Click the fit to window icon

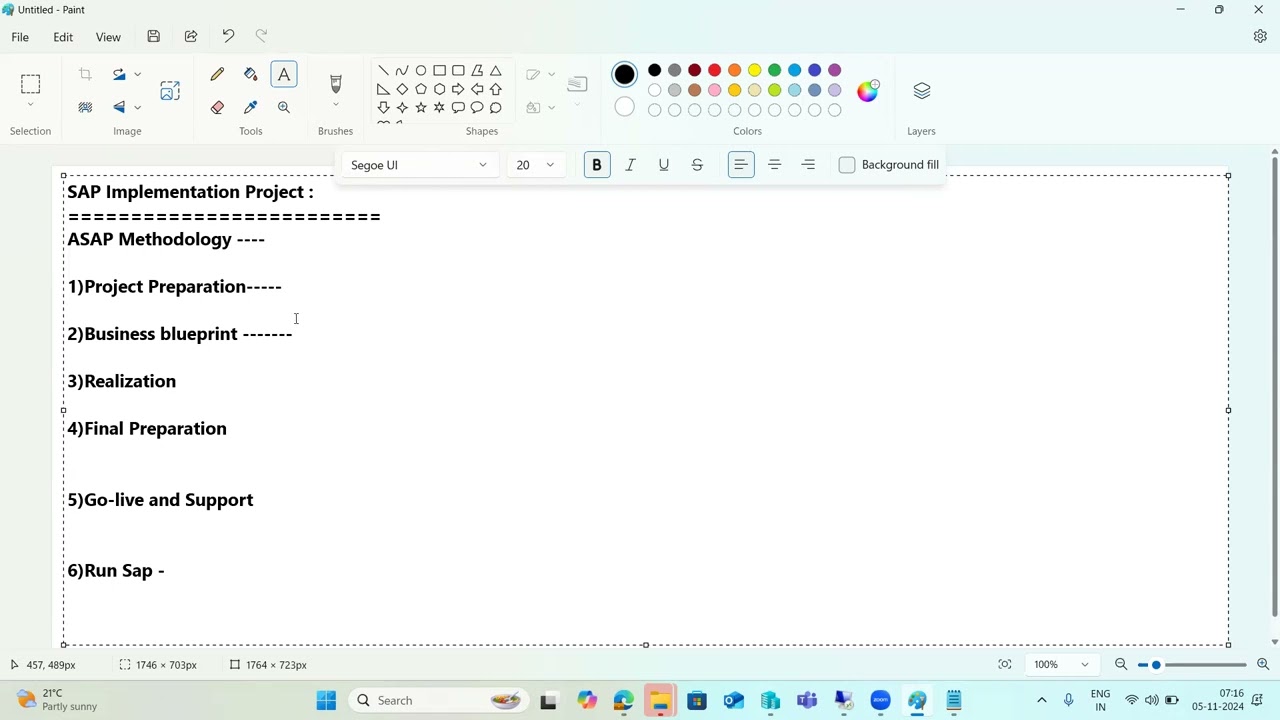coord(1005,664)
